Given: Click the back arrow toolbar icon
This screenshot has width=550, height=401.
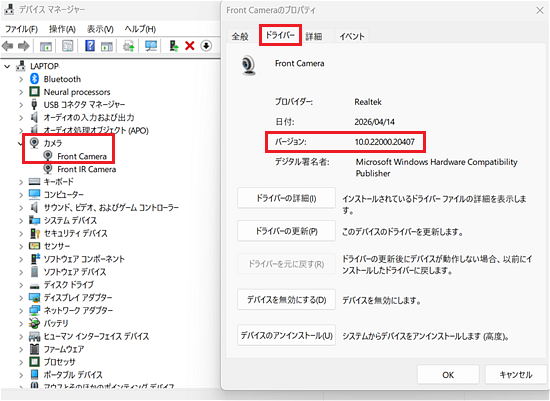Looking at the screenshot, I should pos(8,46).
